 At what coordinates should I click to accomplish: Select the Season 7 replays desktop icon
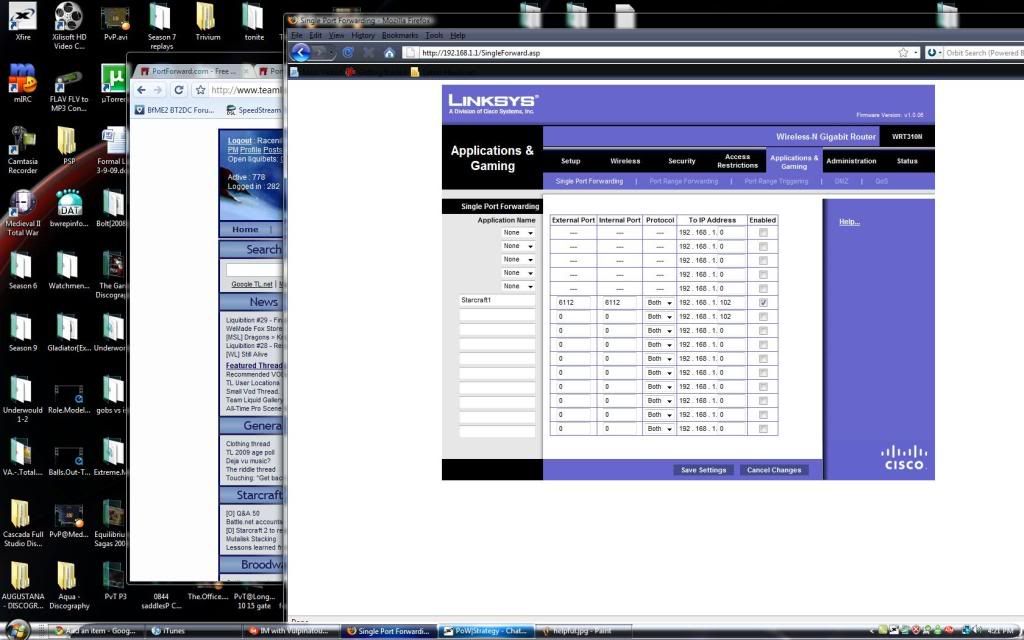161,26
